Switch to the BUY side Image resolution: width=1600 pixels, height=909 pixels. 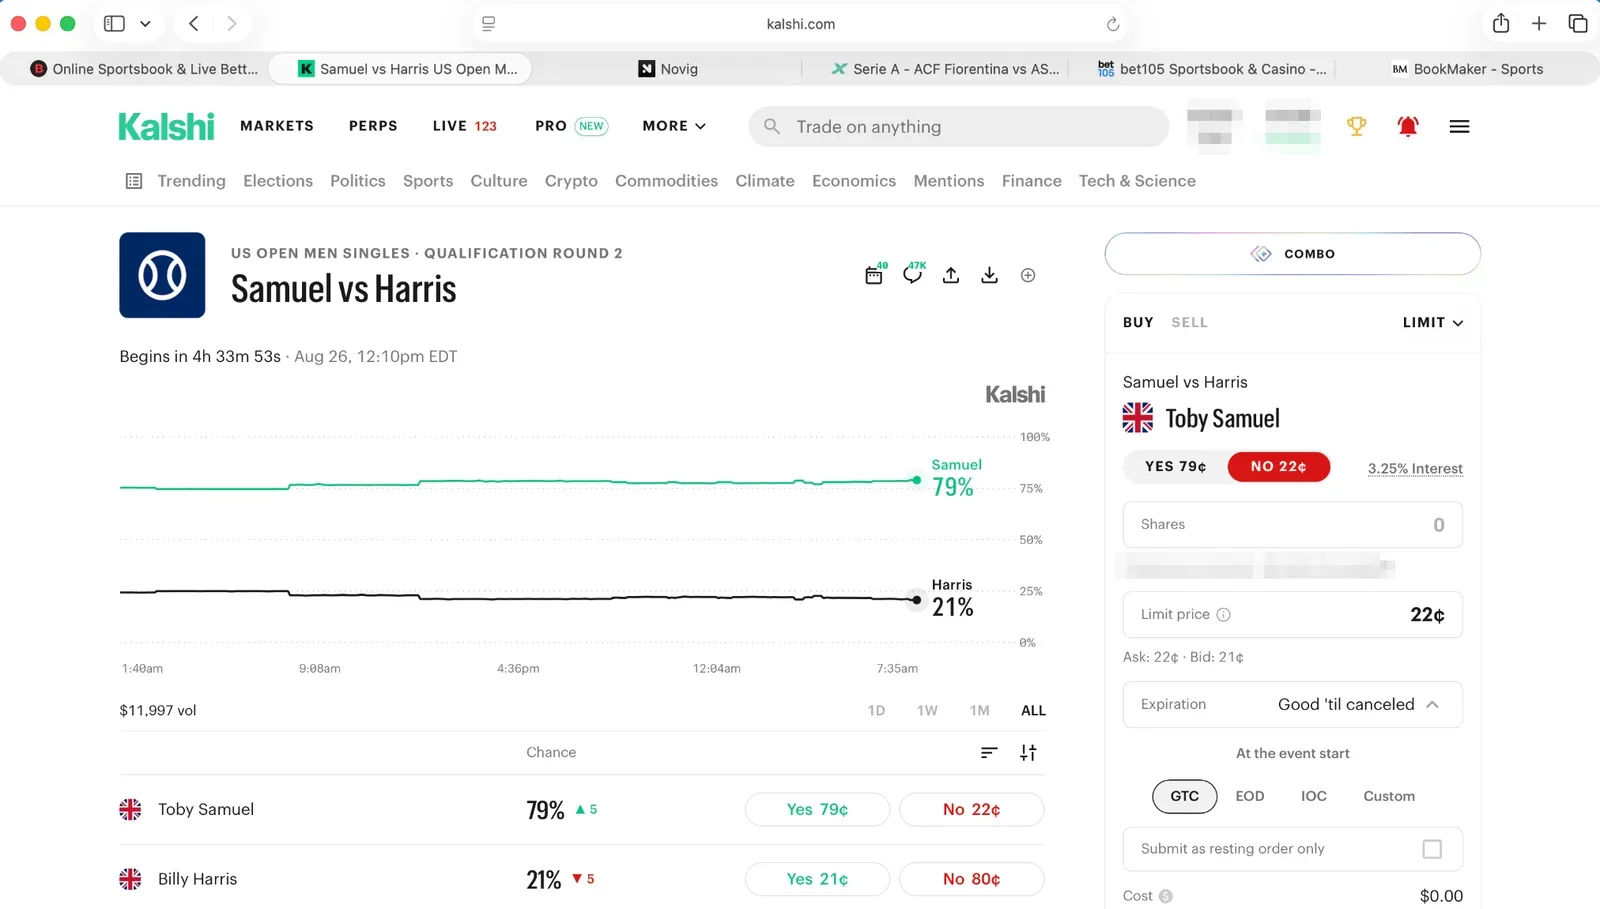(x=1138, y=322)
